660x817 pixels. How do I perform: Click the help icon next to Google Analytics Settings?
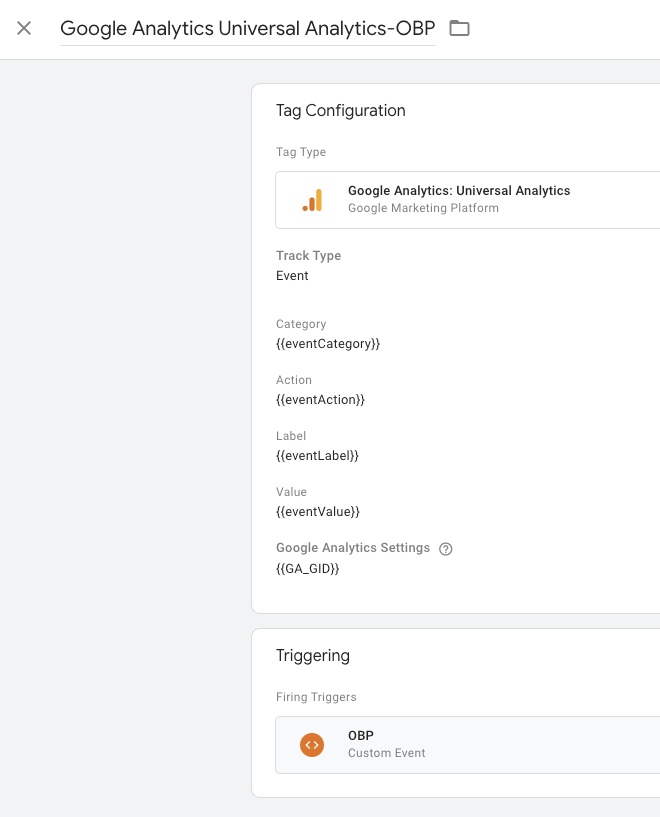[445, 549]
